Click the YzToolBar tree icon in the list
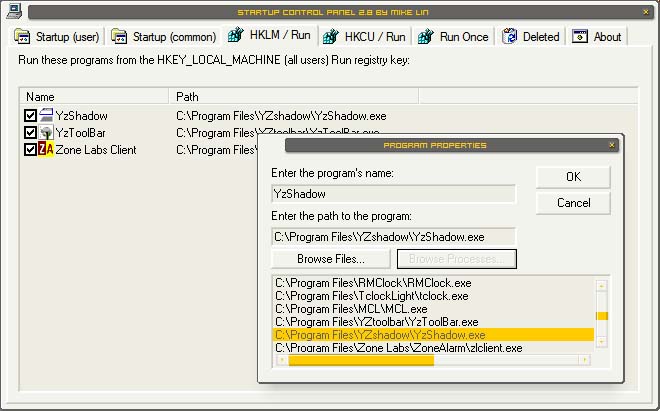Viewport: 660px width, 411px height. 46,133
